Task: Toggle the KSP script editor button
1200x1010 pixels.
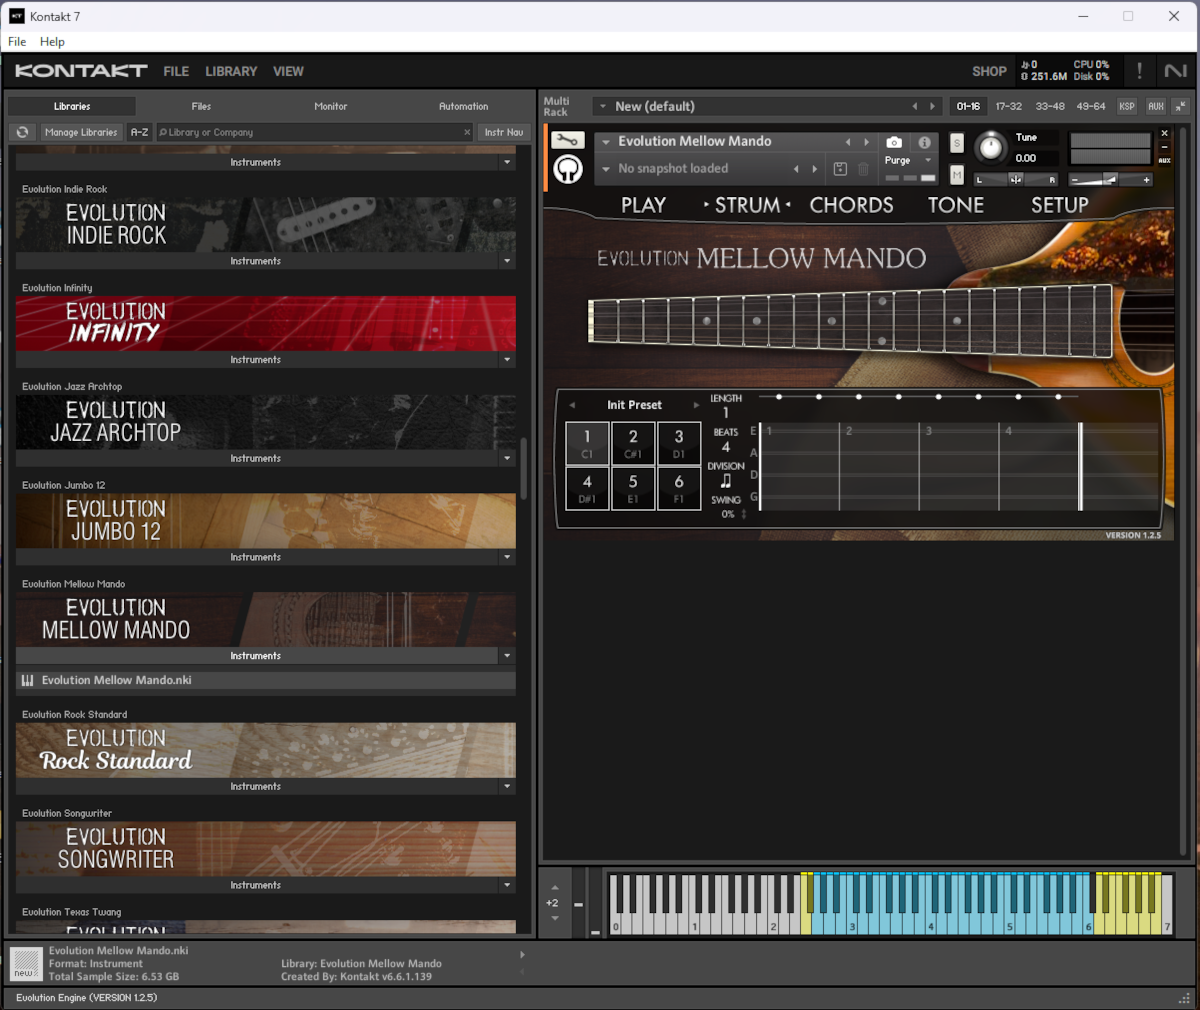Action: coord(1127,106)
